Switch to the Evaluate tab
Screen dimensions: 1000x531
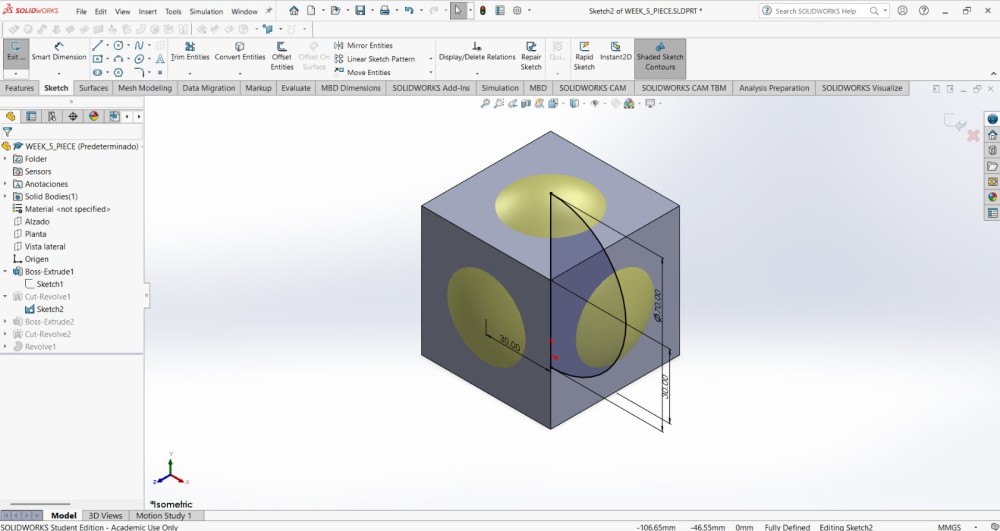click(x=296, y=88)
